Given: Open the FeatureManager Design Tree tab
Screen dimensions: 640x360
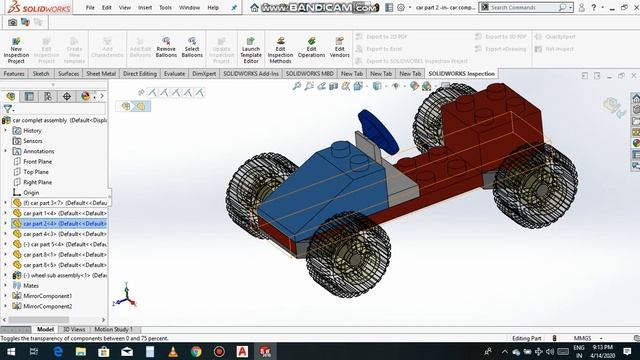Looking at the screenshot, I should 11,96.
